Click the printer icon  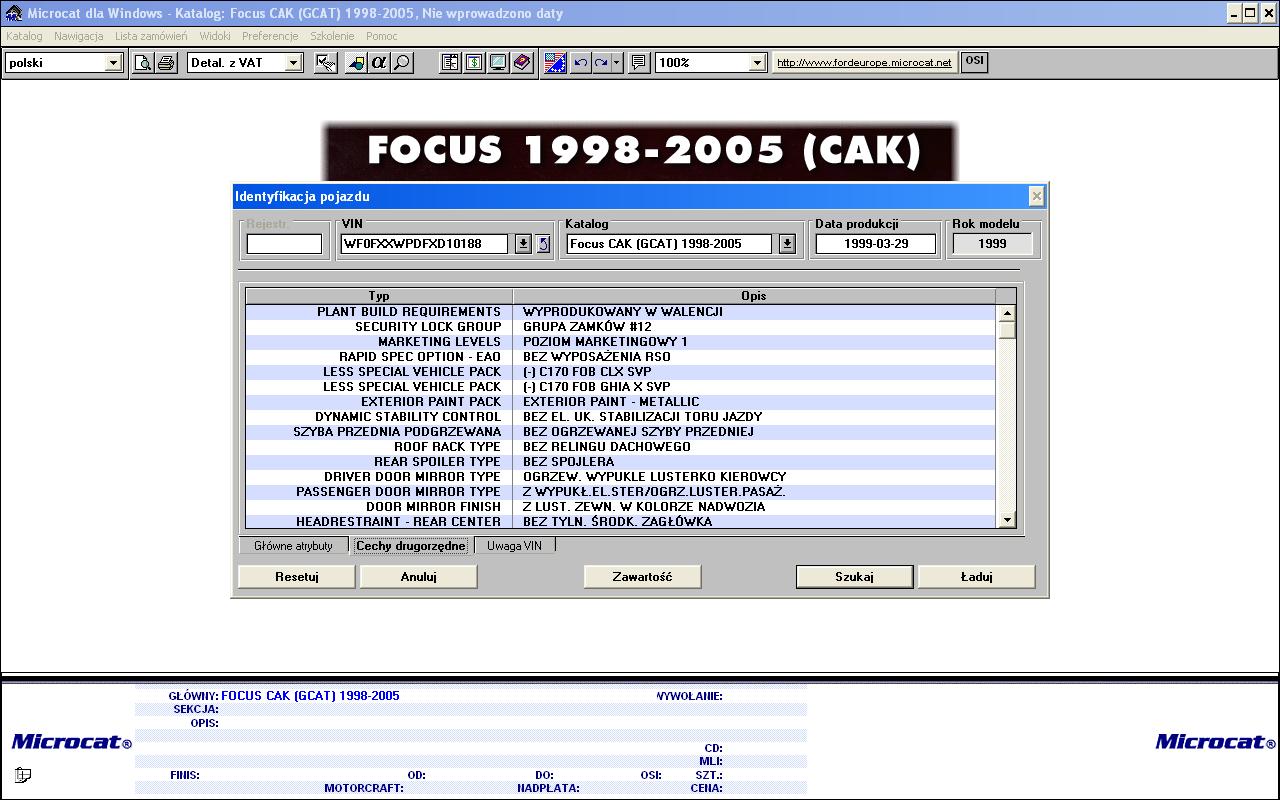click(165, 63)
